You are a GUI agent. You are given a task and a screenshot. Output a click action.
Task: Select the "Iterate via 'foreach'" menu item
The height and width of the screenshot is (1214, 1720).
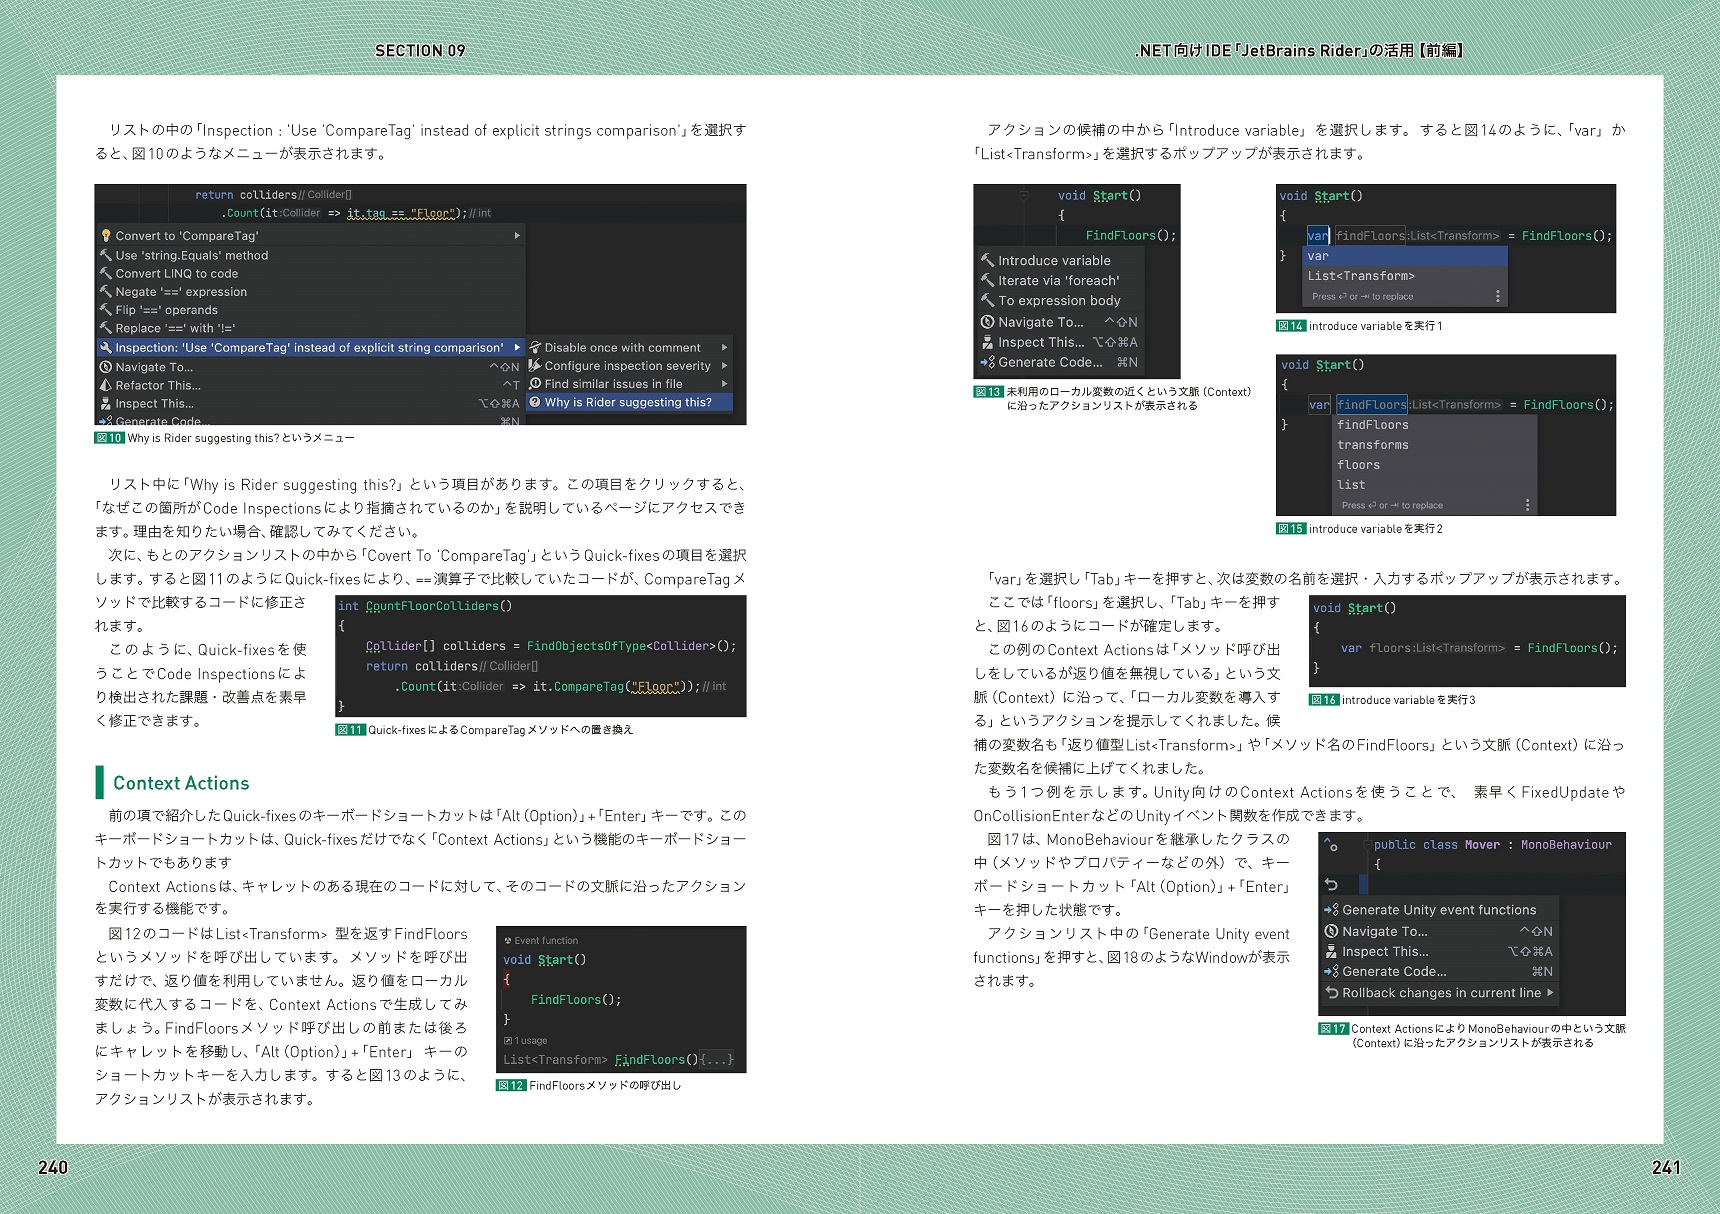coord(1058,281)
